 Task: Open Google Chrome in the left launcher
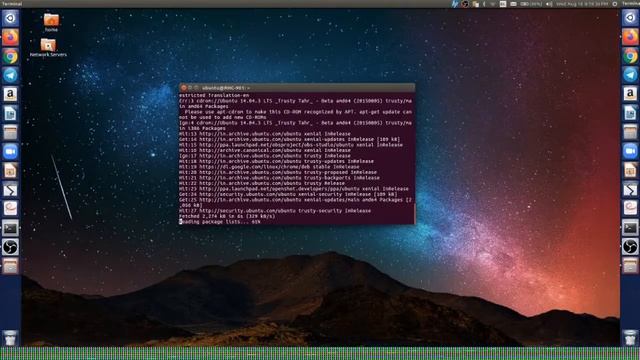[x=10, y=56]
